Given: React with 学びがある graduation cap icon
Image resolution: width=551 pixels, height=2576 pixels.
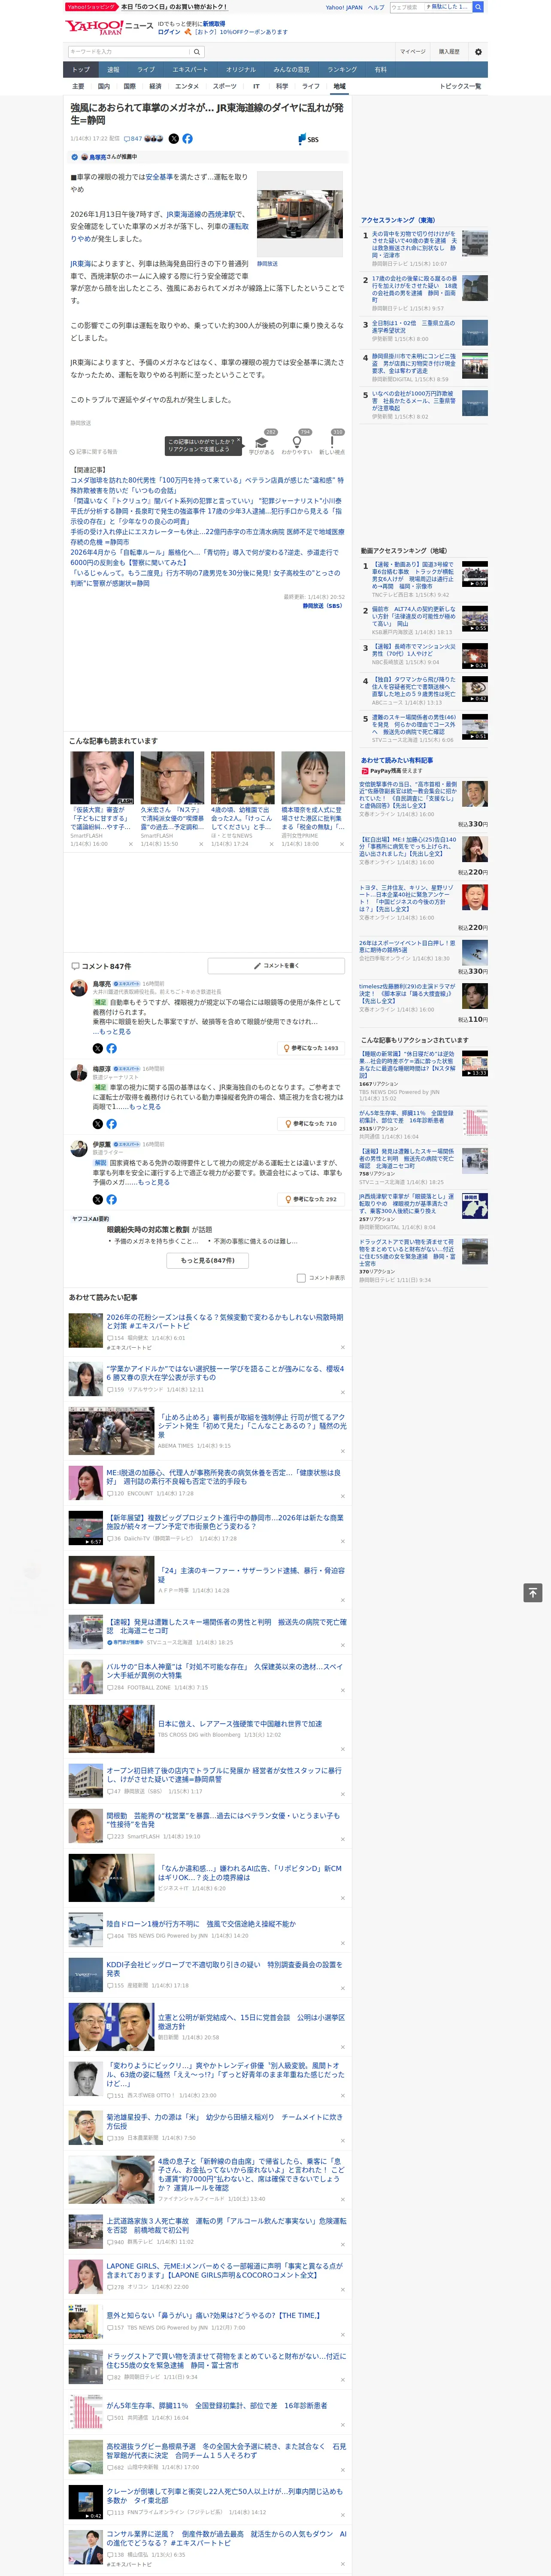Looking at the screenshot, I should (262, 443).
